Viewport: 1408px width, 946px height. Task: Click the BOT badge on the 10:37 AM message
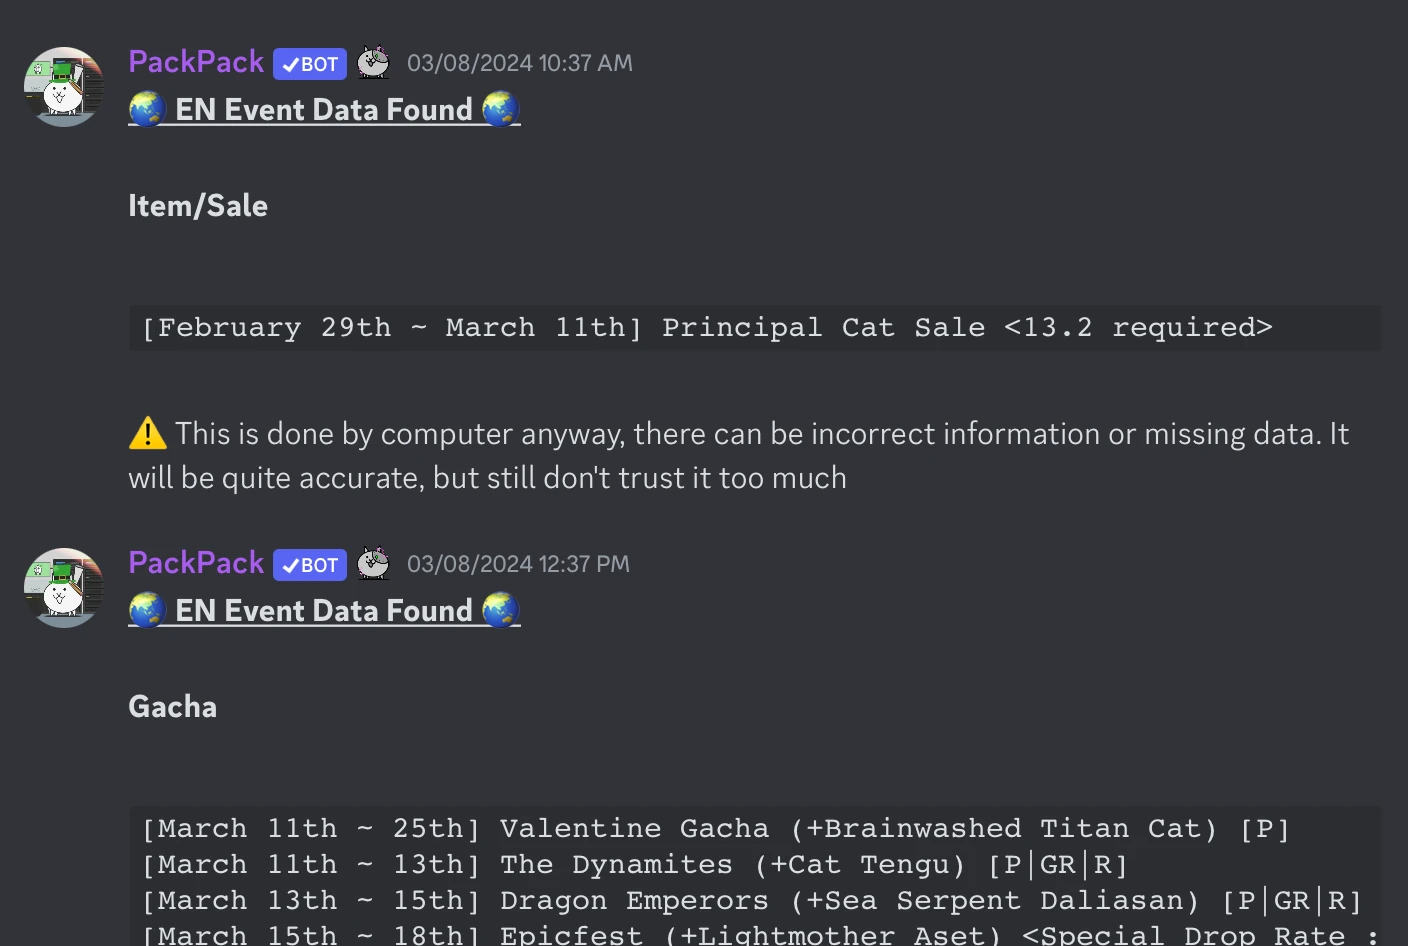click(310, 64)
